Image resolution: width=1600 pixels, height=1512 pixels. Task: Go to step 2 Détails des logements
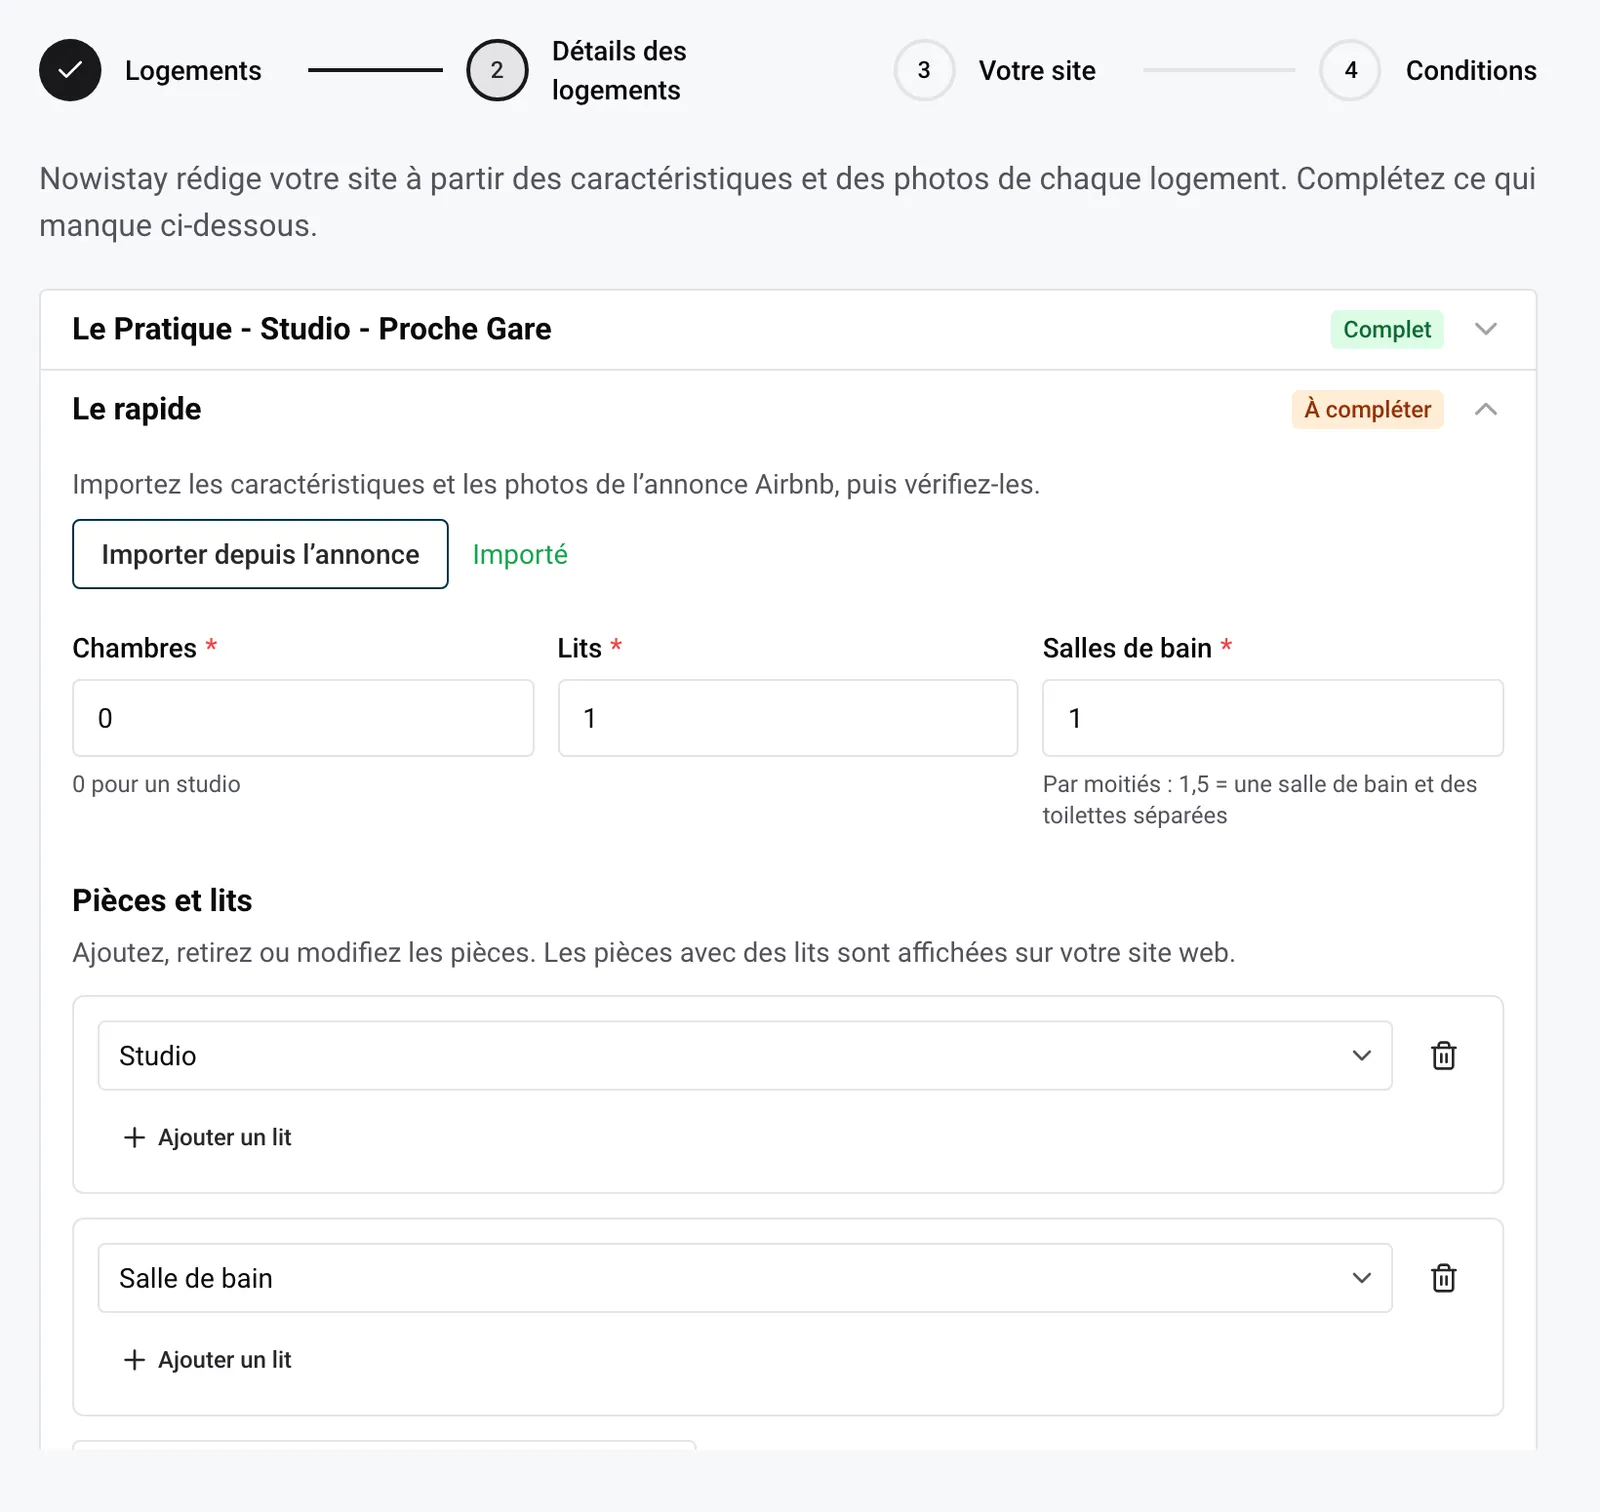pos(497,70)
